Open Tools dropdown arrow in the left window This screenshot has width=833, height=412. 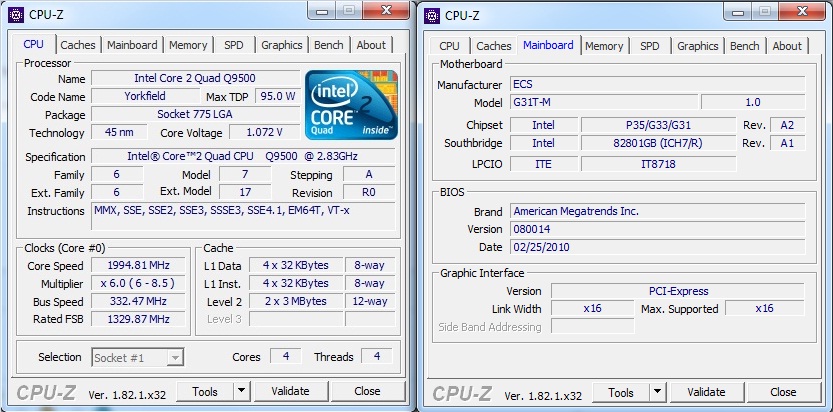point(242,392)
